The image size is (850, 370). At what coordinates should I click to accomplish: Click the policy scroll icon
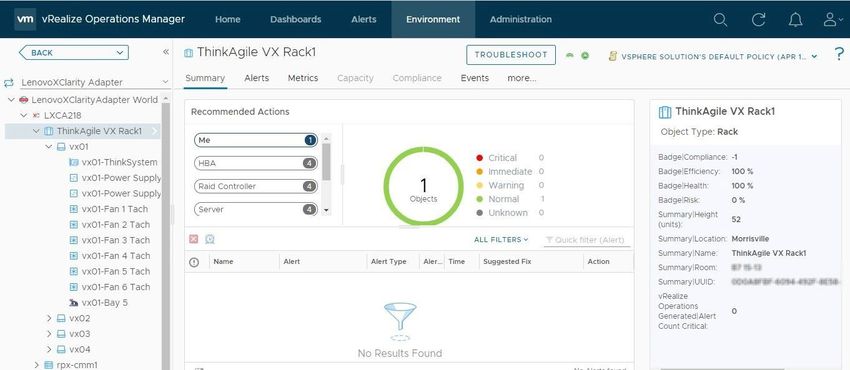613,56
